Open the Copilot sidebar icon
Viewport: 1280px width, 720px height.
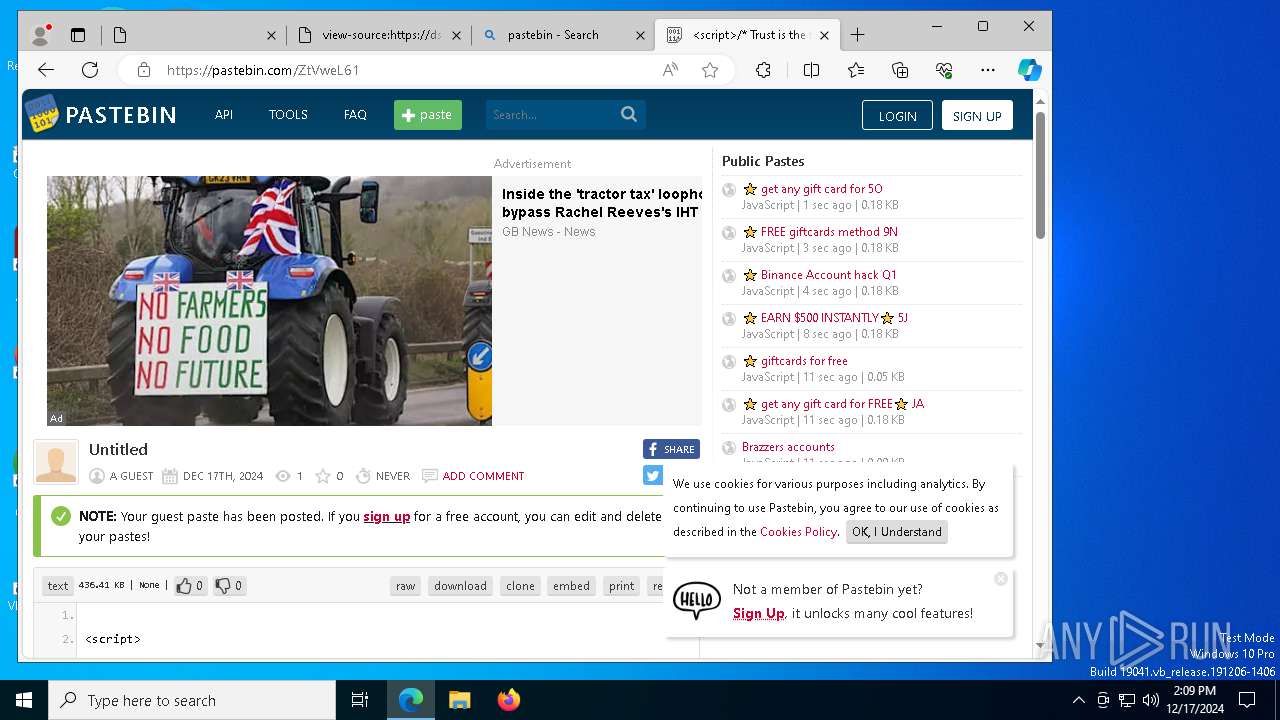(1030, 70)
